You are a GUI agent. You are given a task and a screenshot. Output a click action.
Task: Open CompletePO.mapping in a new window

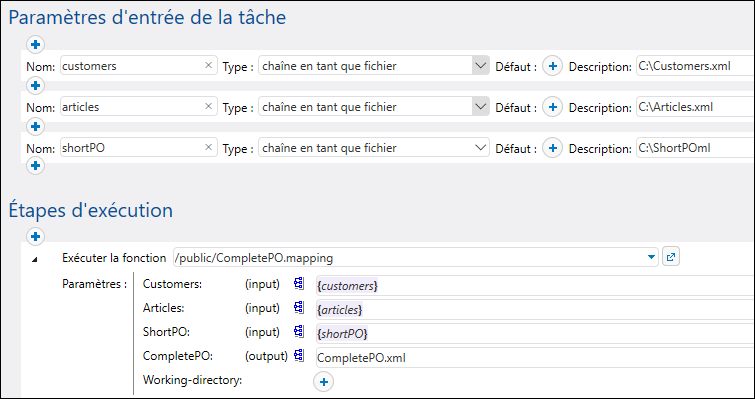670,257
